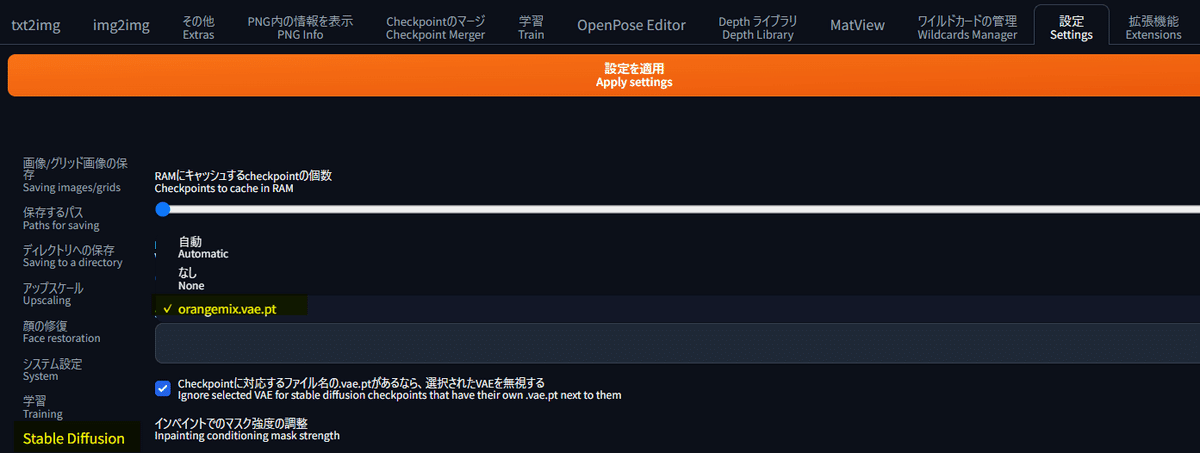Open the System settings section

[51, 369]
